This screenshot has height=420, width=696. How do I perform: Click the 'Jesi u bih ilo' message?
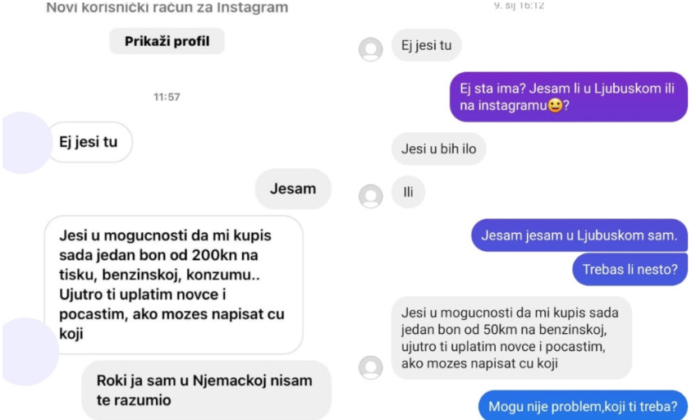pyautogui.click(x=439, y=149)
